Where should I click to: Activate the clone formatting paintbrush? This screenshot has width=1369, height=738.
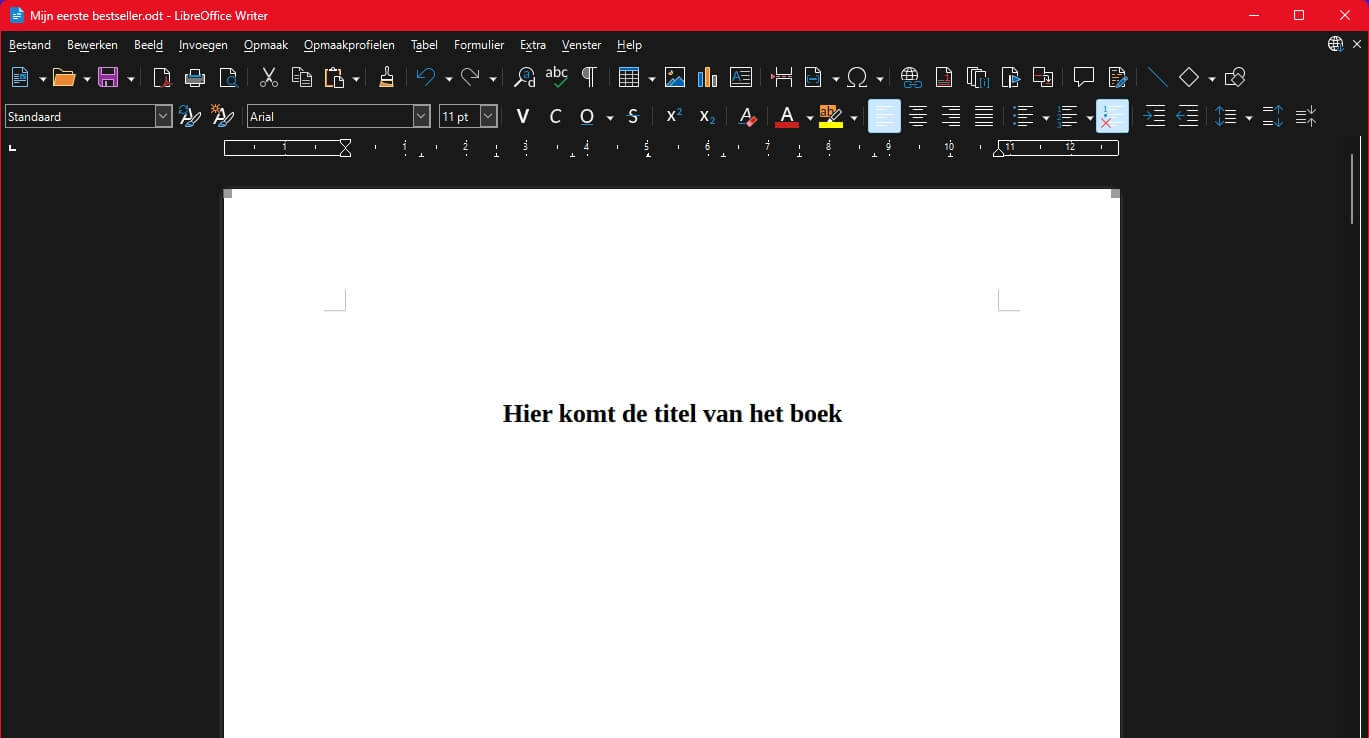[x=387, y=77]
